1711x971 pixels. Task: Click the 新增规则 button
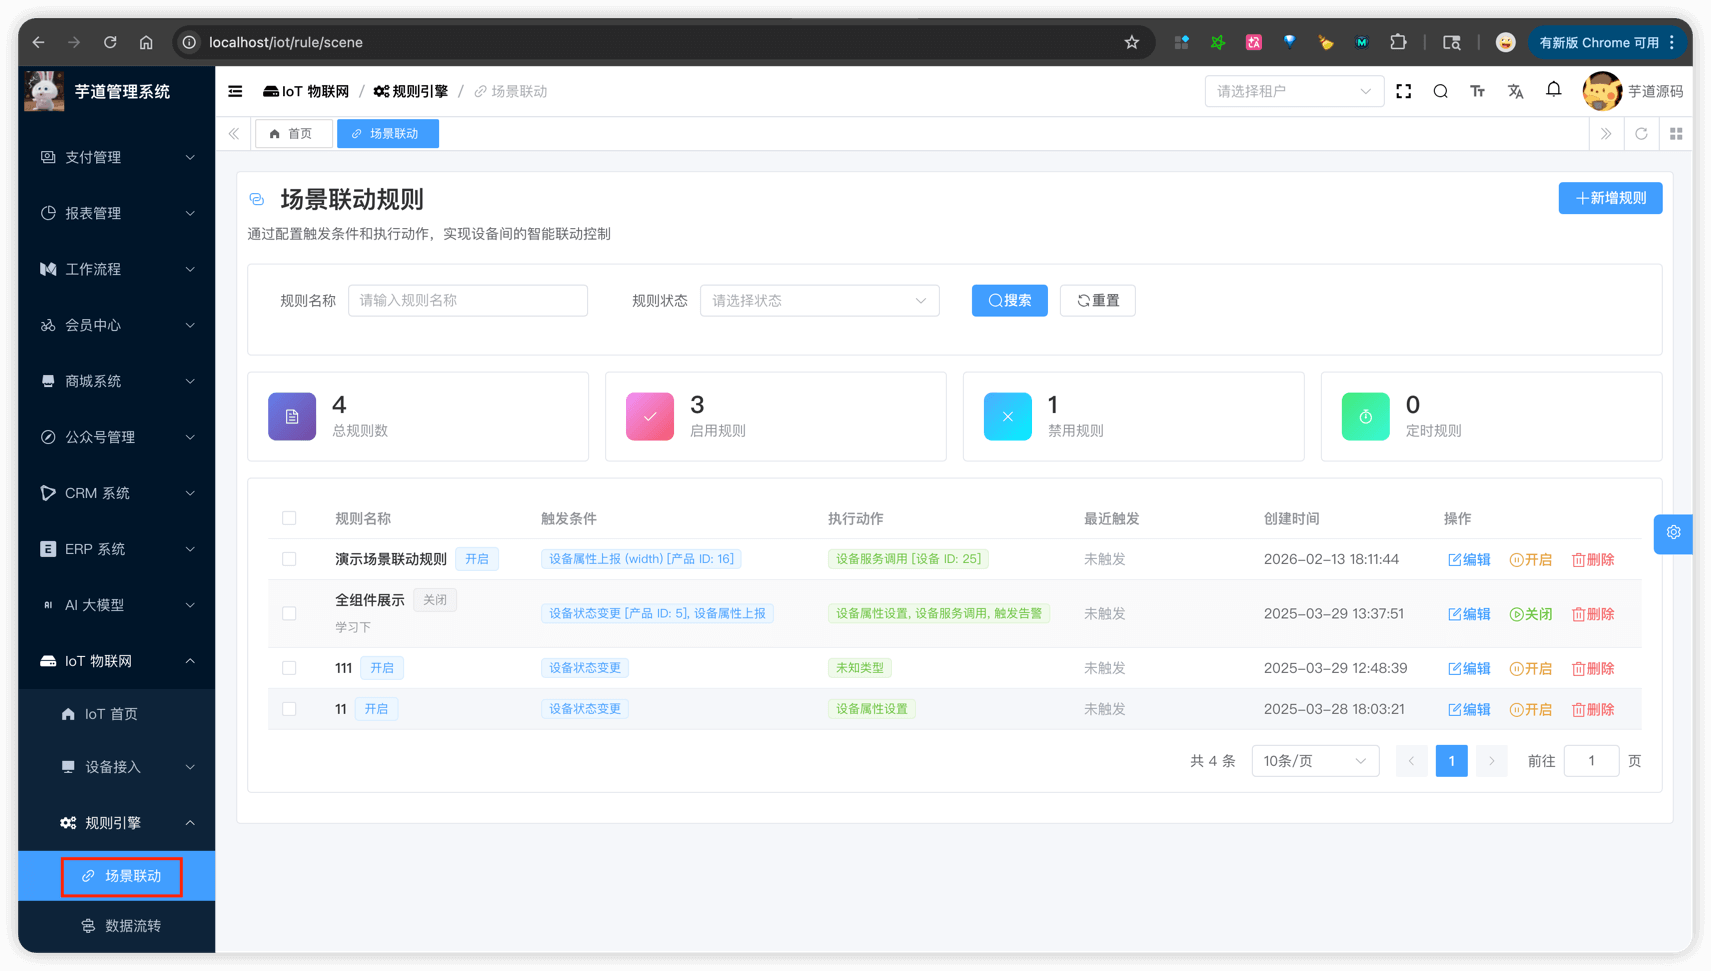coord(1610,198)
